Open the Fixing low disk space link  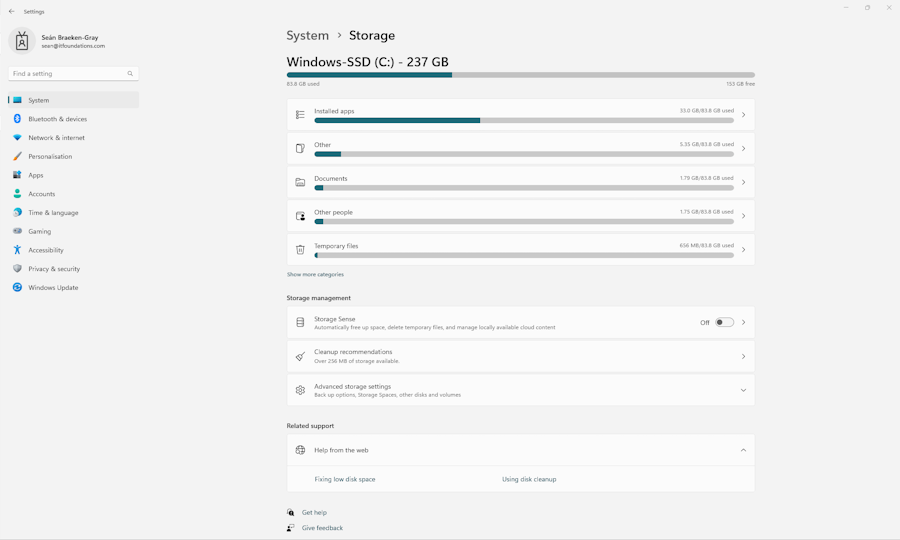point(345,479)
